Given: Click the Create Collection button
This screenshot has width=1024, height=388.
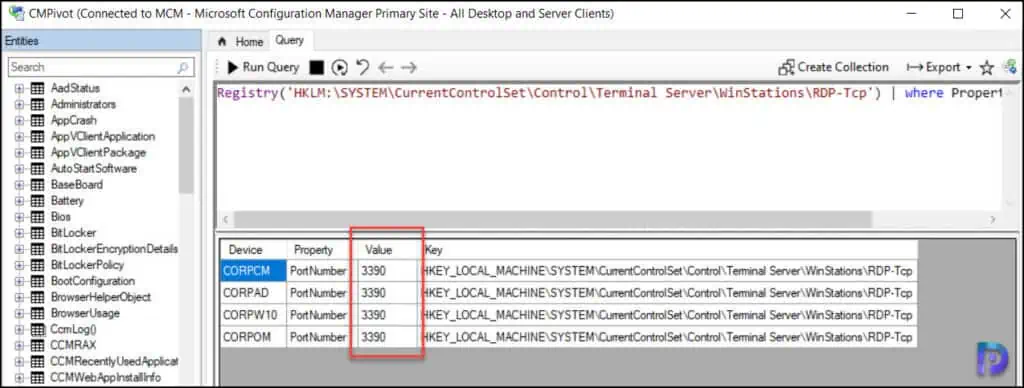Looking at the screenshot, I should tap(833, 67).
